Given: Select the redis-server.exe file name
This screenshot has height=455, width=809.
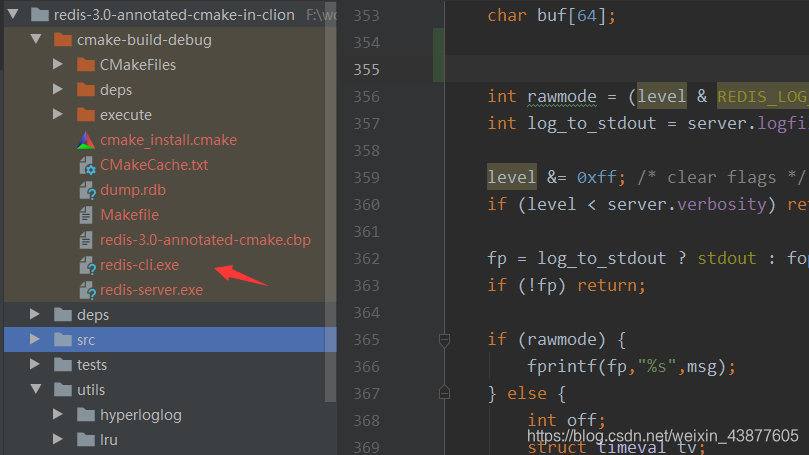Looking at the screenshot, I should (151, 290).
